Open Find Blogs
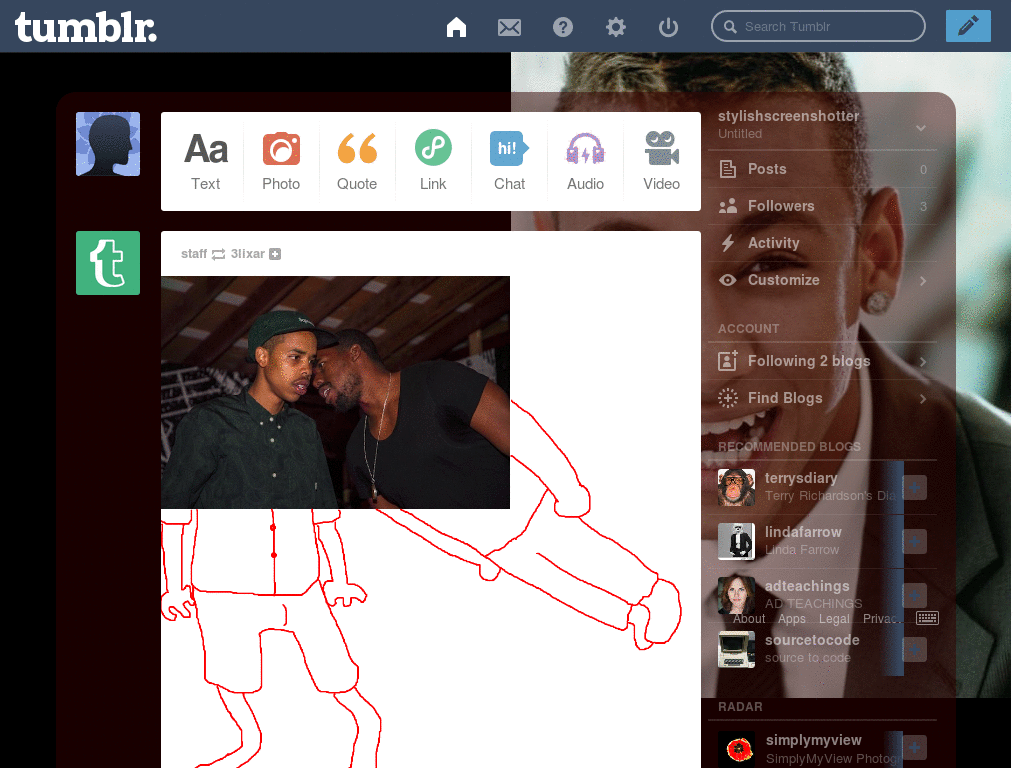Image resolution: width=1024 pixels, height=768 pixels. [823, 398]
